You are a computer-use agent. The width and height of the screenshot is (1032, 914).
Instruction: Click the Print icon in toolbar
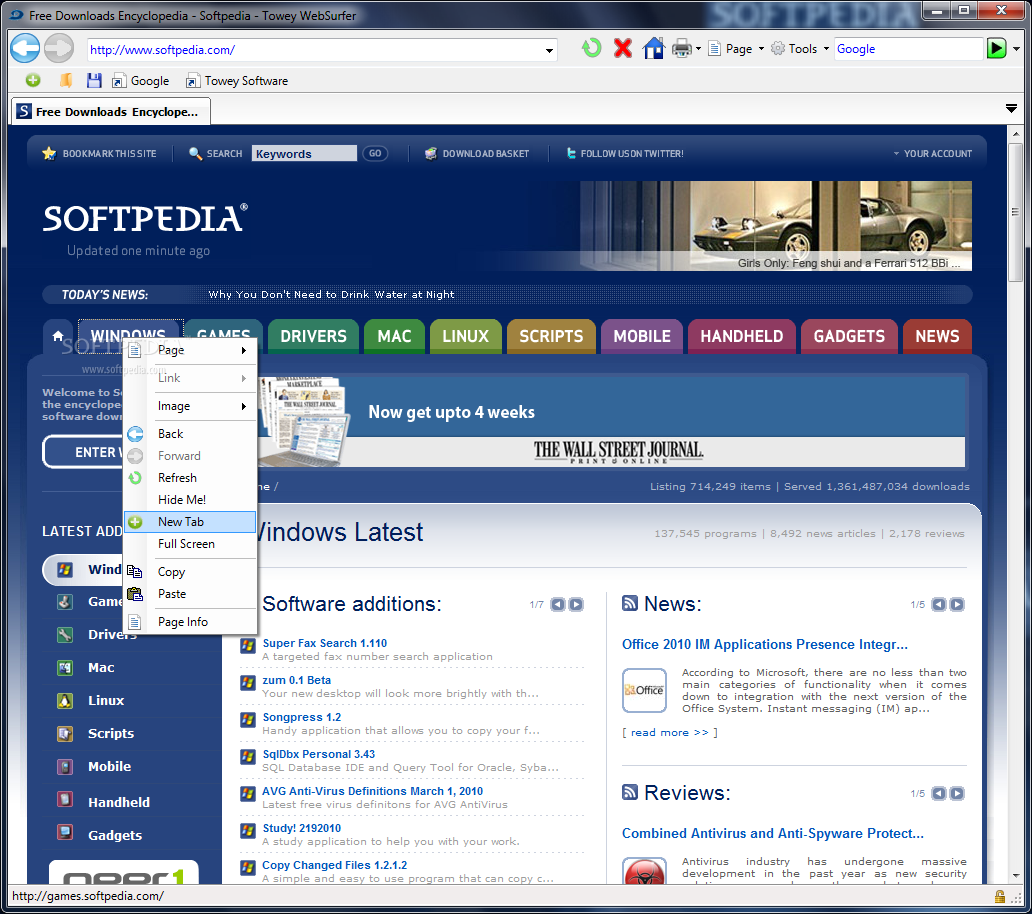(x=681, y=49)
